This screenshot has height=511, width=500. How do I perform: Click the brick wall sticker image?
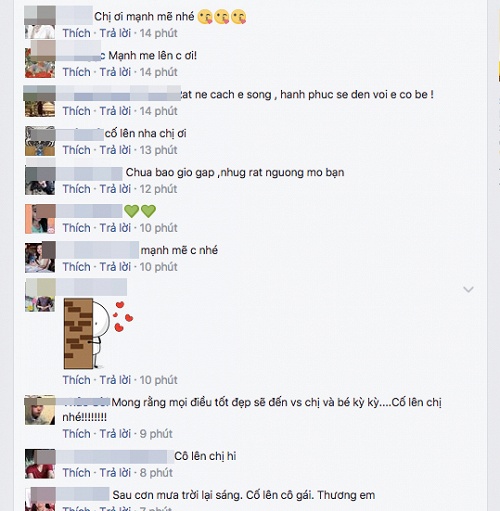[99, 334]
